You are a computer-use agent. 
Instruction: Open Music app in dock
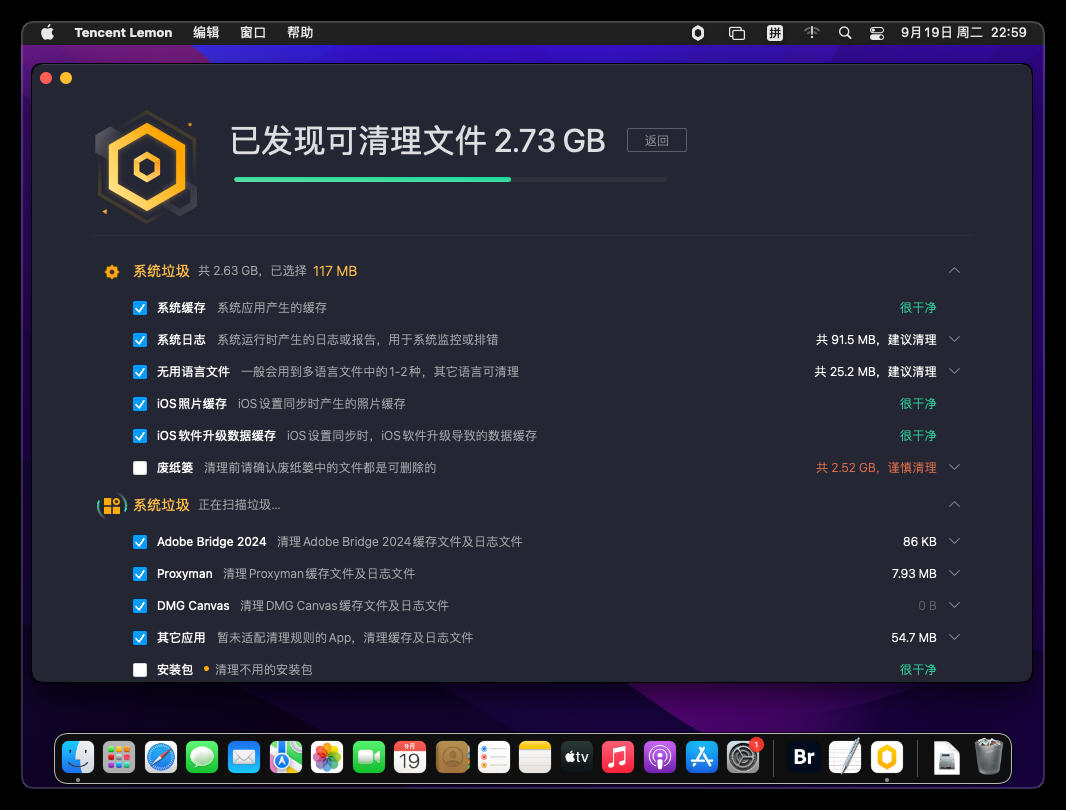tap(618, 757)
